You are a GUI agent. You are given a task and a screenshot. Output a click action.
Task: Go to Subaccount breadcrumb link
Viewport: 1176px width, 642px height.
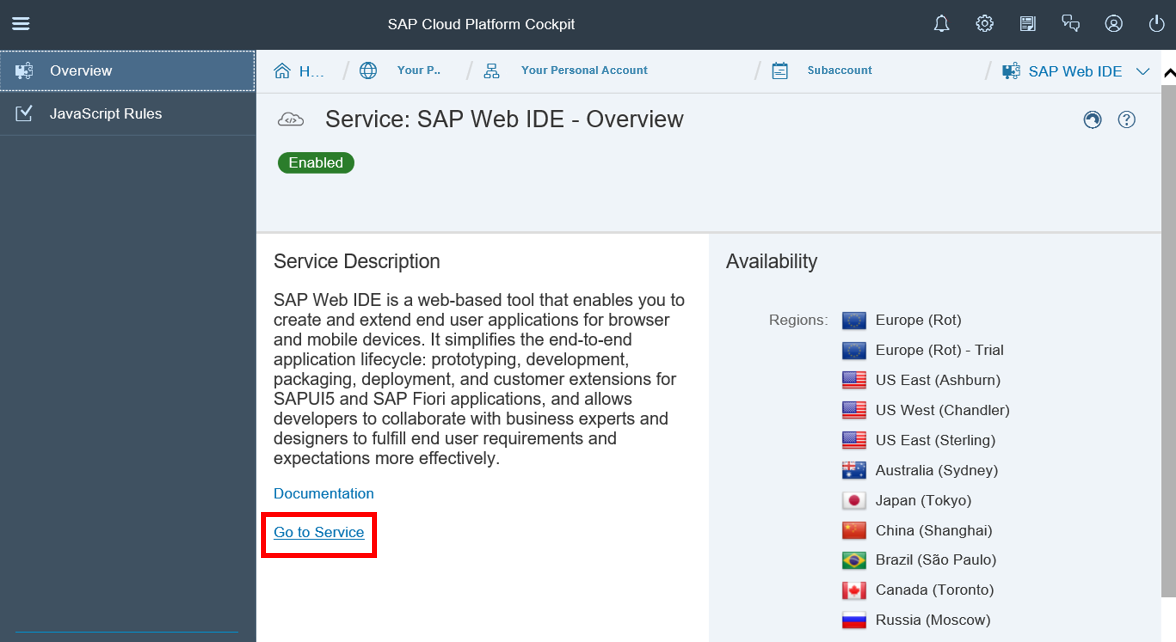pos(839,70)
